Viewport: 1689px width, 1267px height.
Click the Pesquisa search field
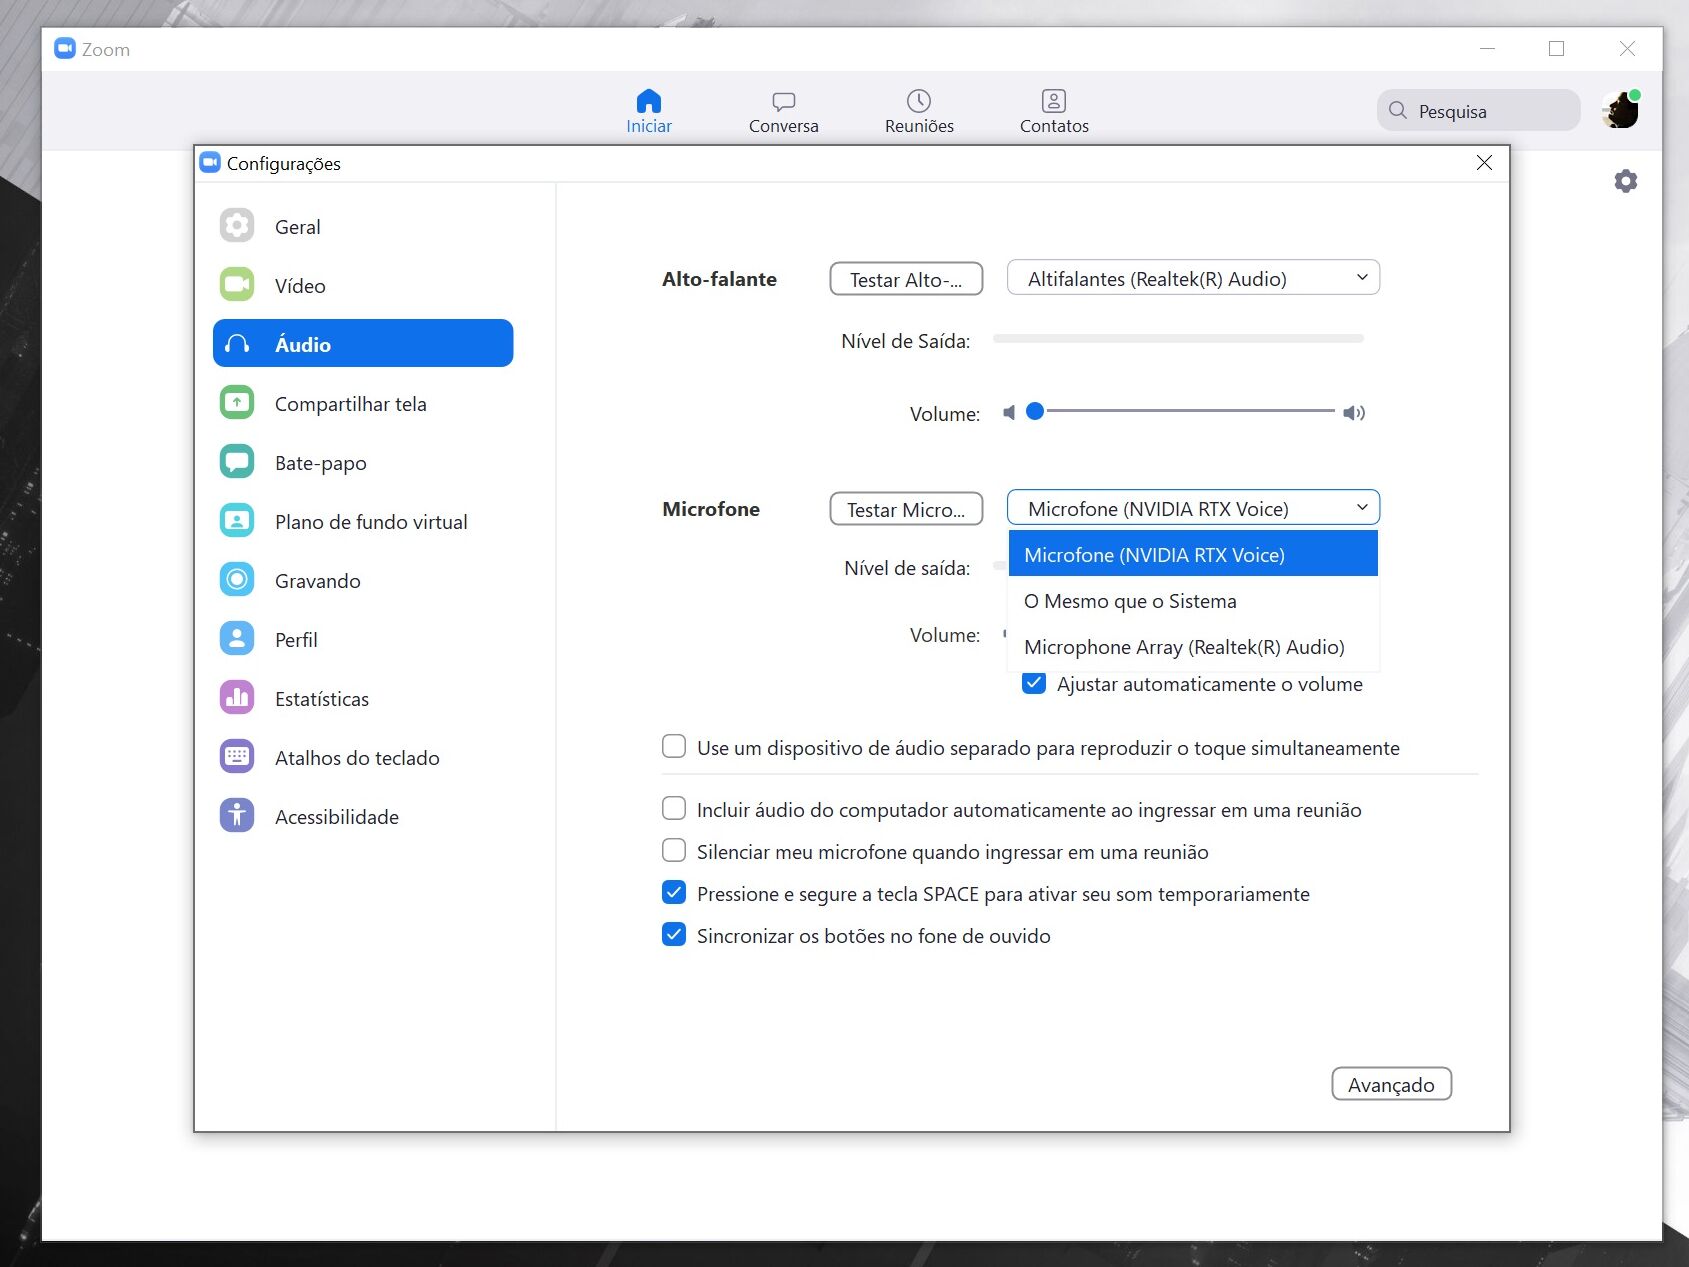pos(1478,110)
